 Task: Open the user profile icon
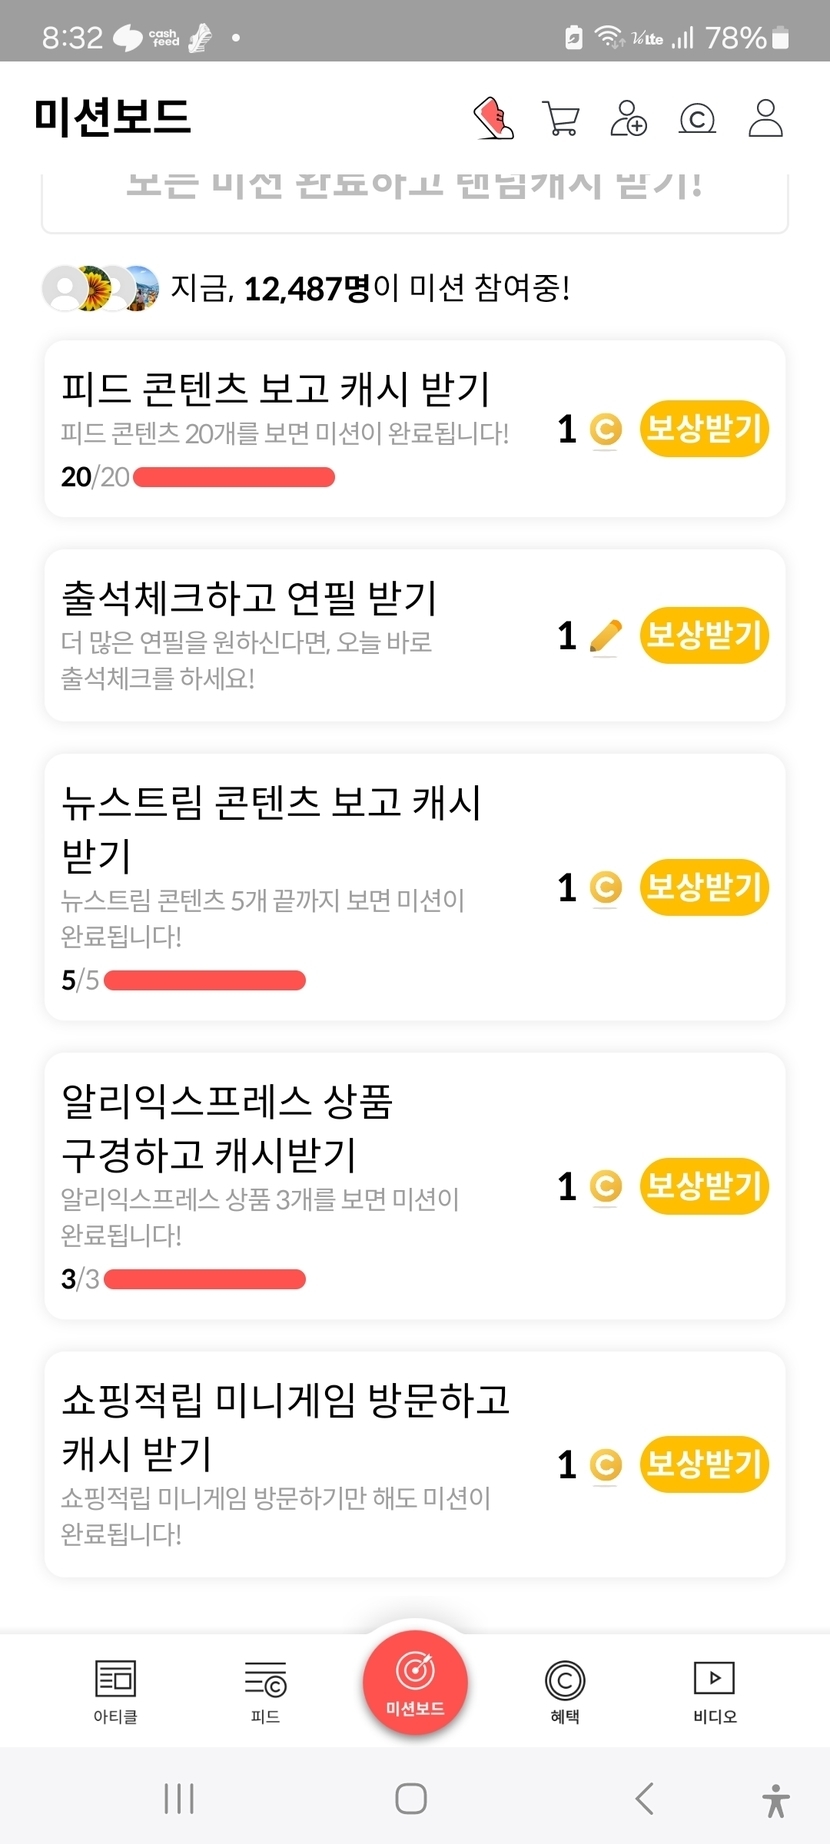pos(766,118)
